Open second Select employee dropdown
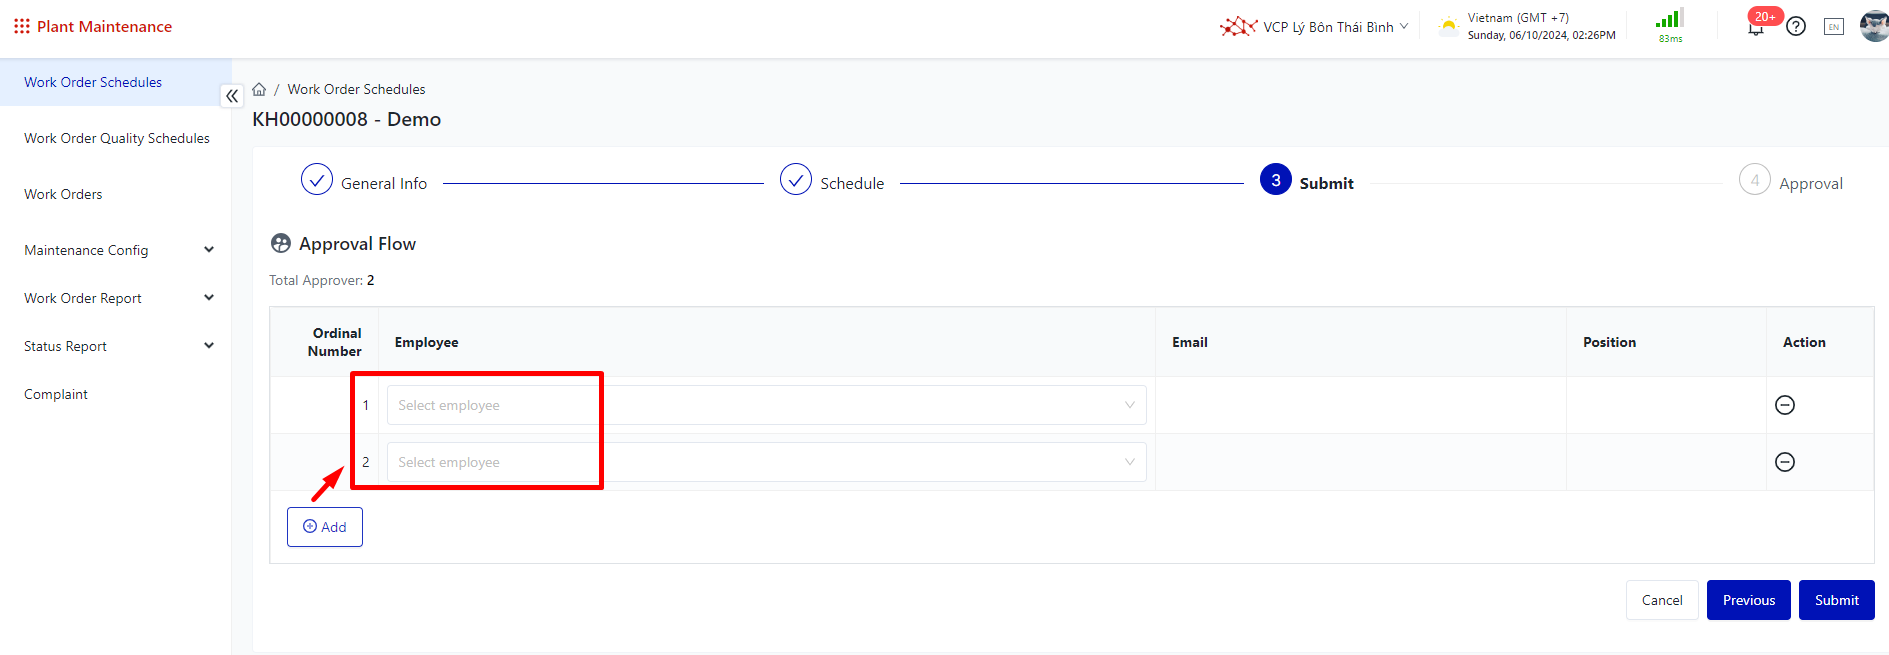The width and height of the screenshot is (1889, 655). click(766, 462)
